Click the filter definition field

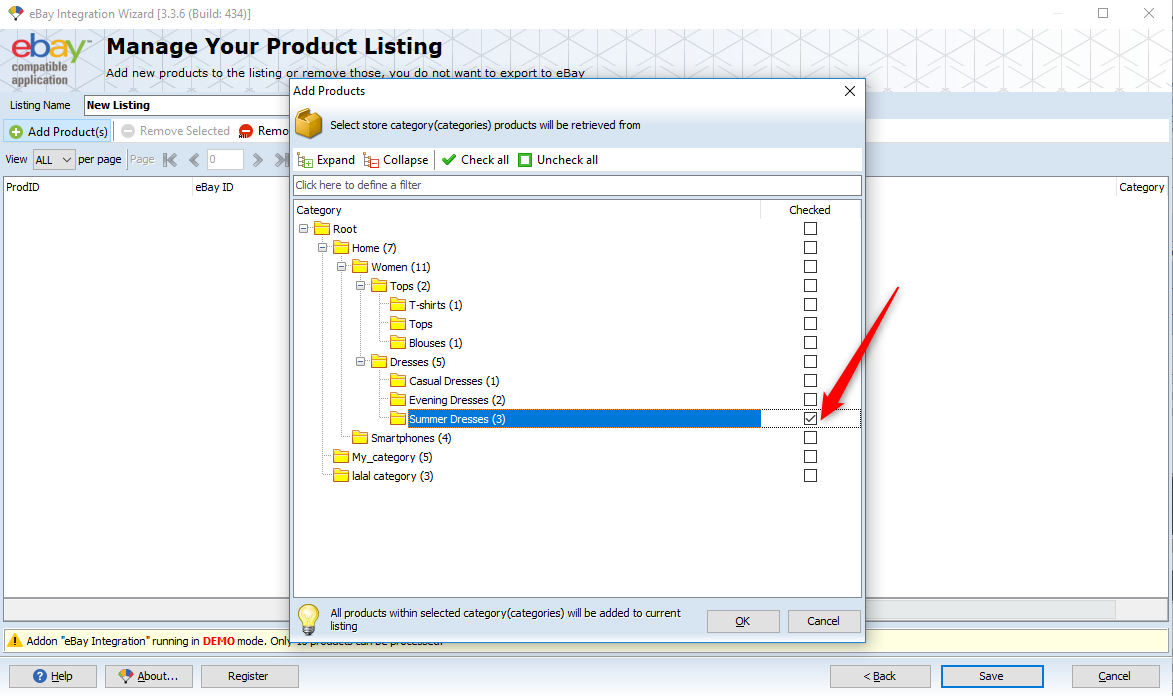click(x=577, y=185)
